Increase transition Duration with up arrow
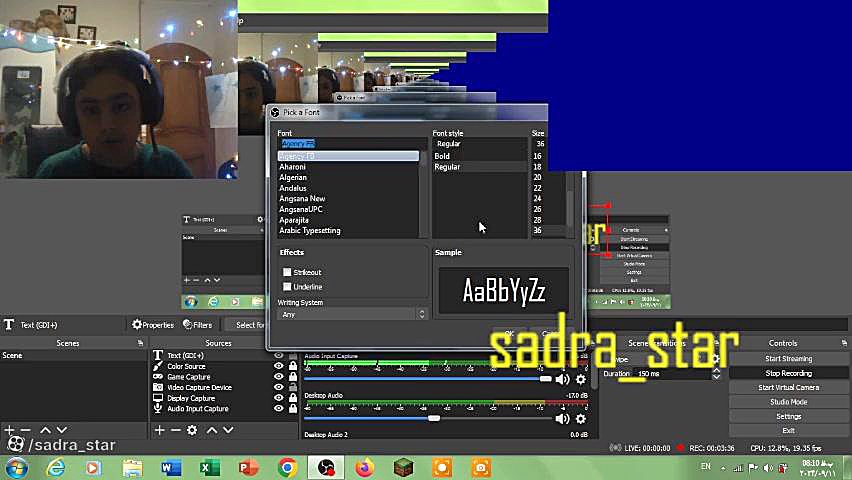 [717, 370]
